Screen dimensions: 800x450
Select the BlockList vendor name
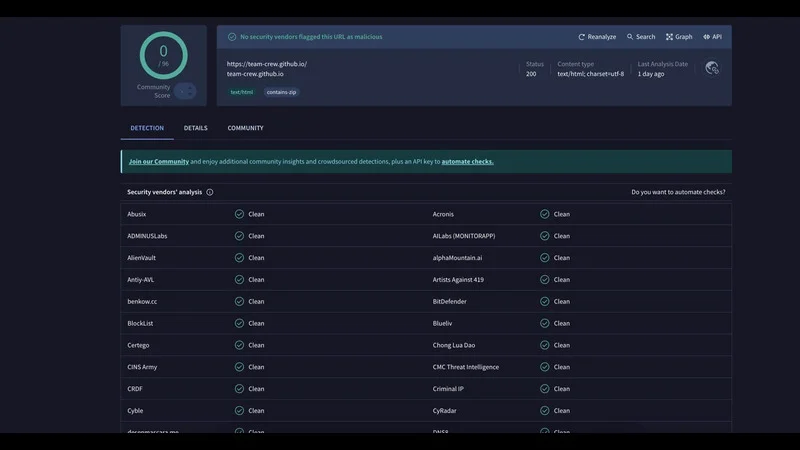(x=140, y=323)
